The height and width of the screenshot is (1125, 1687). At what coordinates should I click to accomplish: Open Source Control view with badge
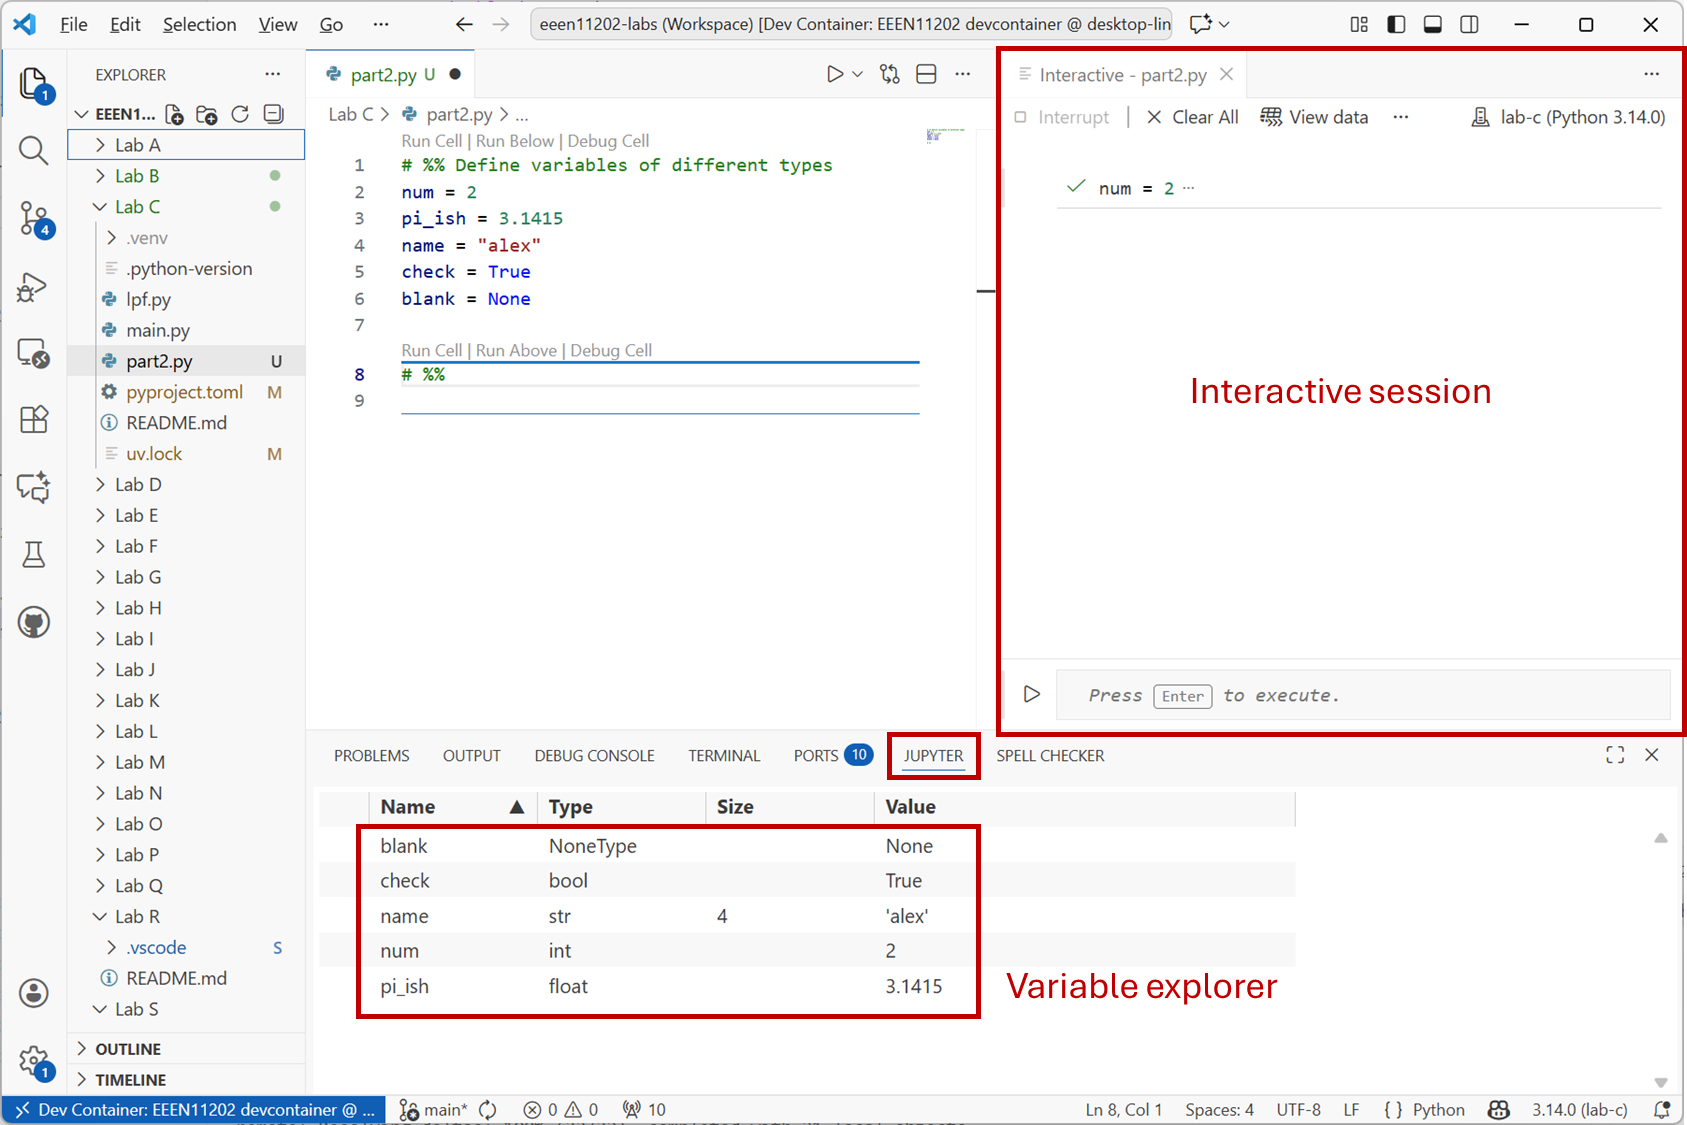click(33, 218)
